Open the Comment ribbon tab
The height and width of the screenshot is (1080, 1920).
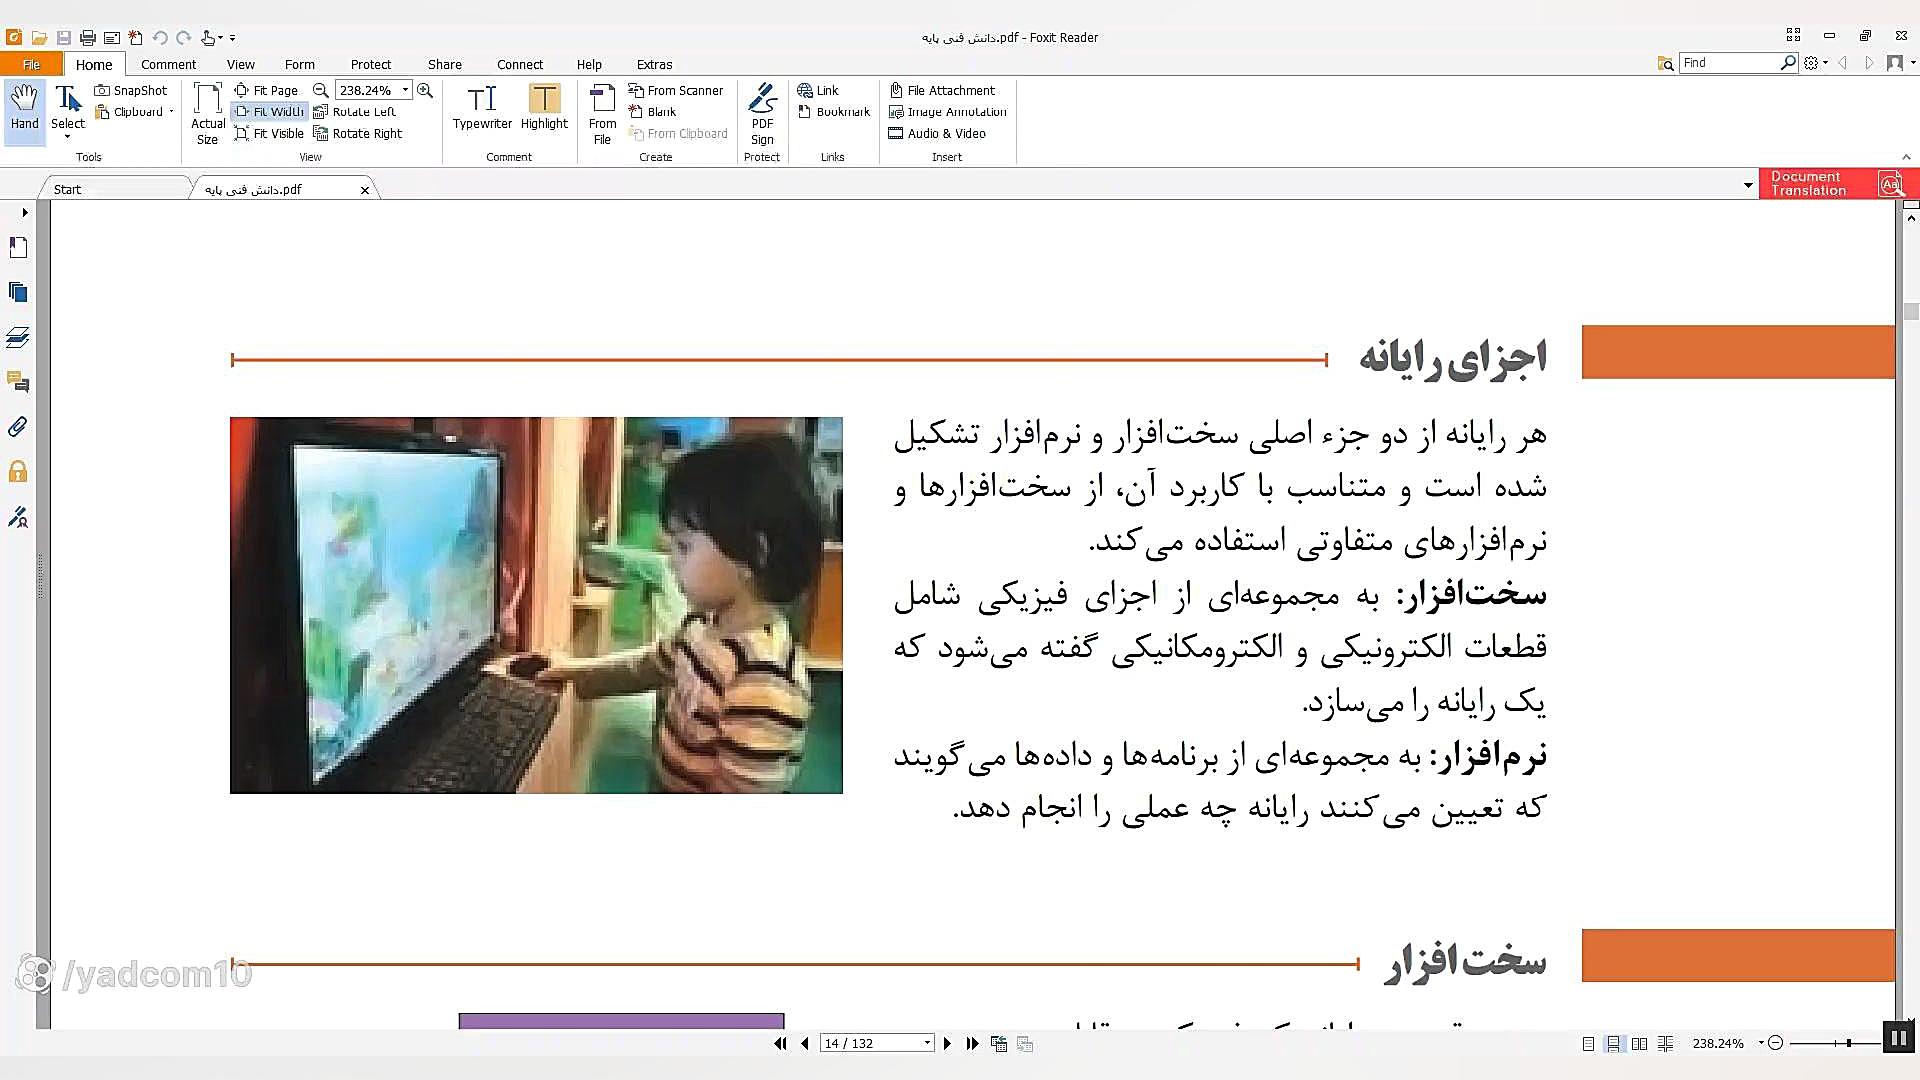pos(168,64)
